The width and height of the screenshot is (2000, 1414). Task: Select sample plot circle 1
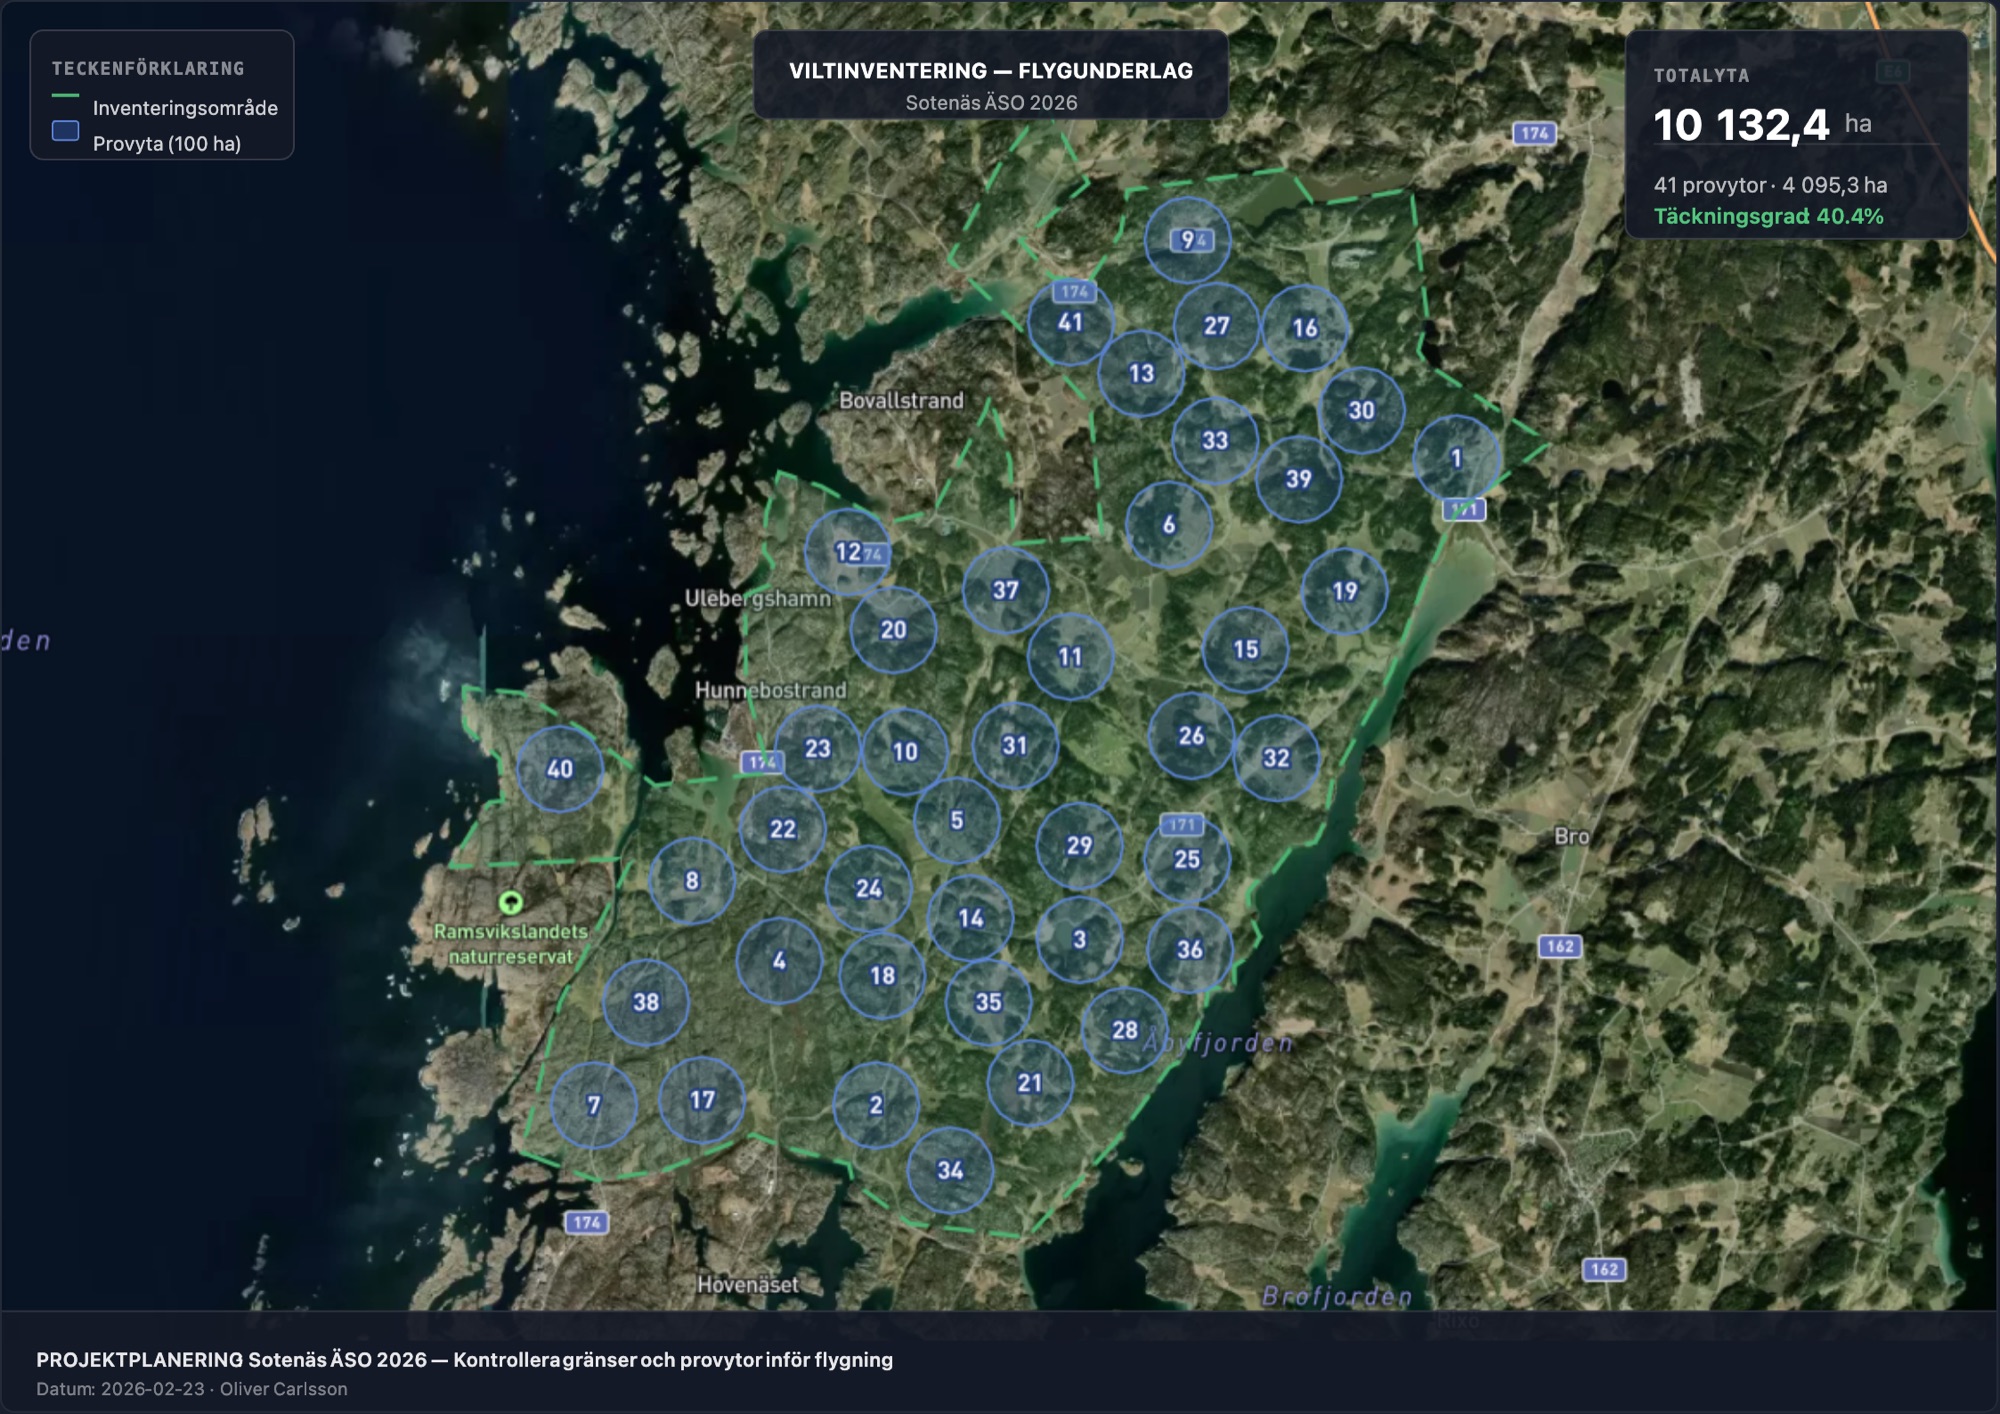coord(1457,458)
